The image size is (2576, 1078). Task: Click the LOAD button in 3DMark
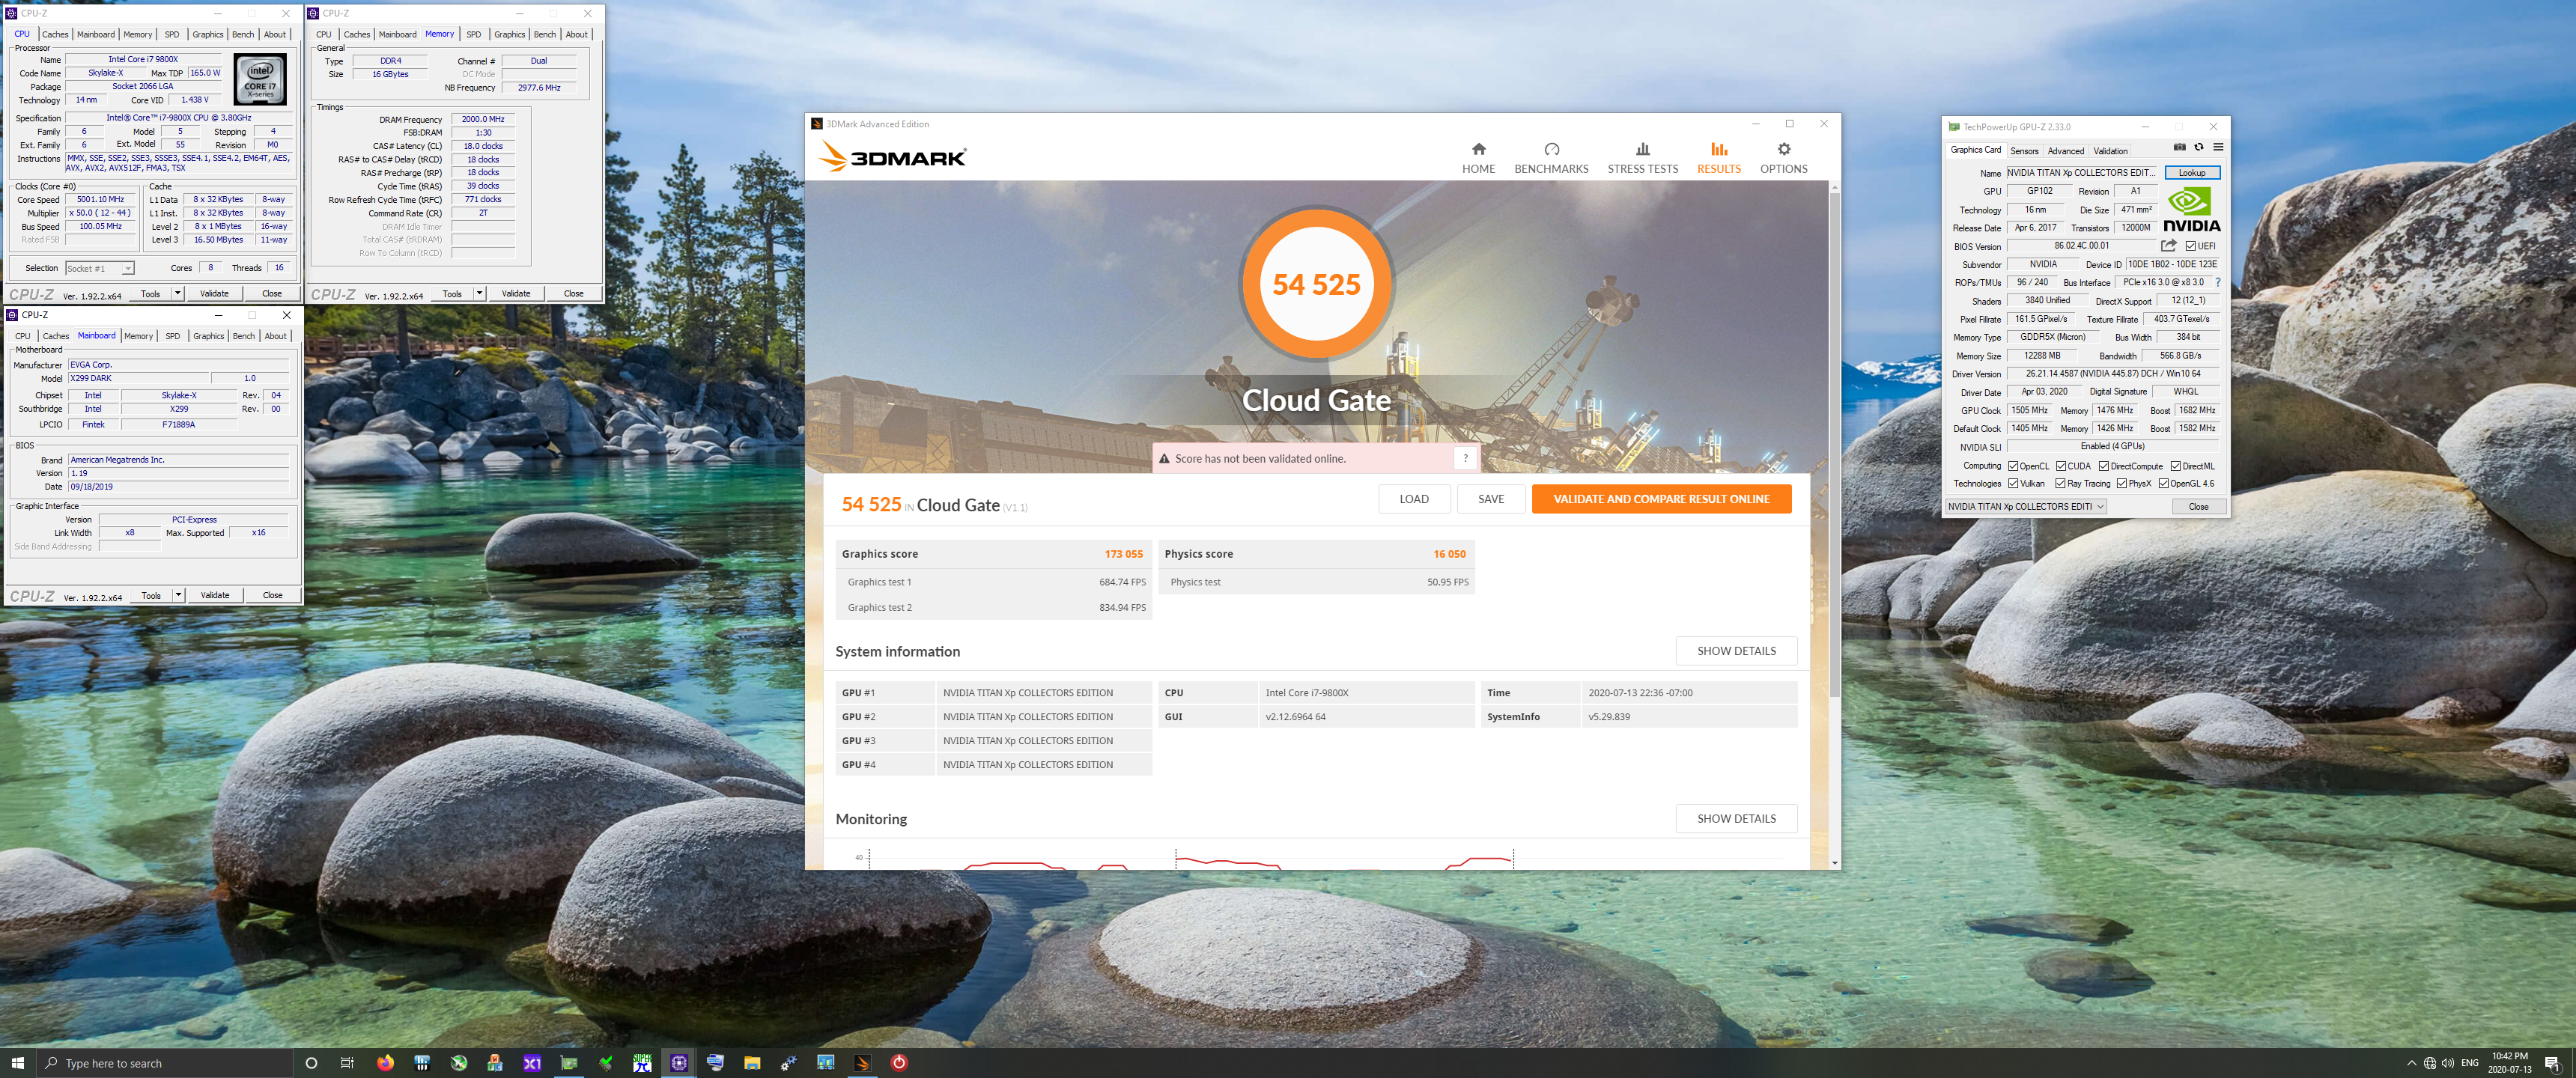point(1413,499)
